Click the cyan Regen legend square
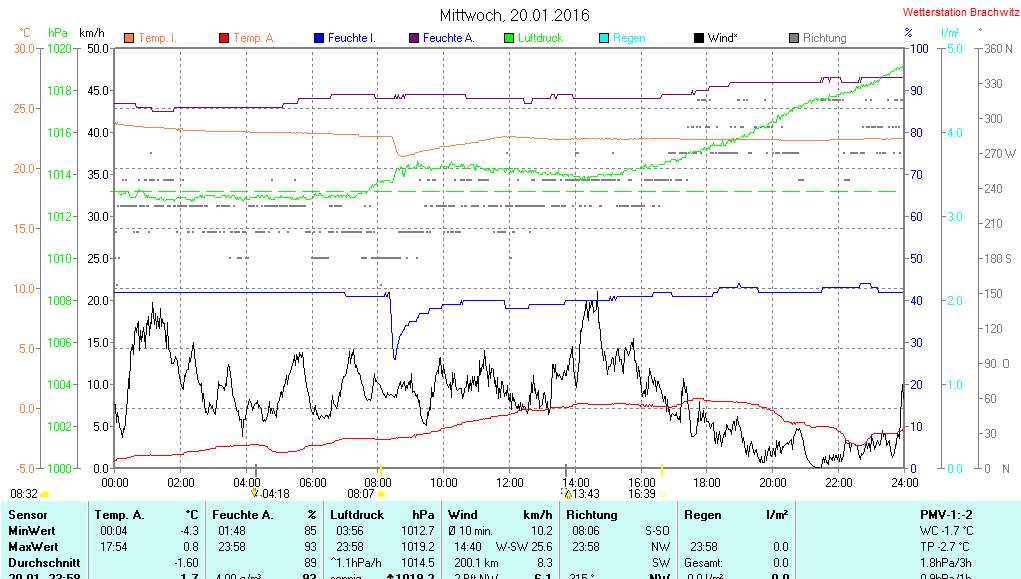This screenshot has width=1021, height=579. [x=604, y=38]
